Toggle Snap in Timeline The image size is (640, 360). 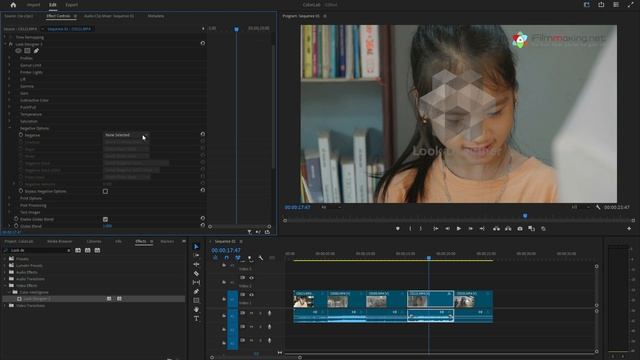pos(227,258)
